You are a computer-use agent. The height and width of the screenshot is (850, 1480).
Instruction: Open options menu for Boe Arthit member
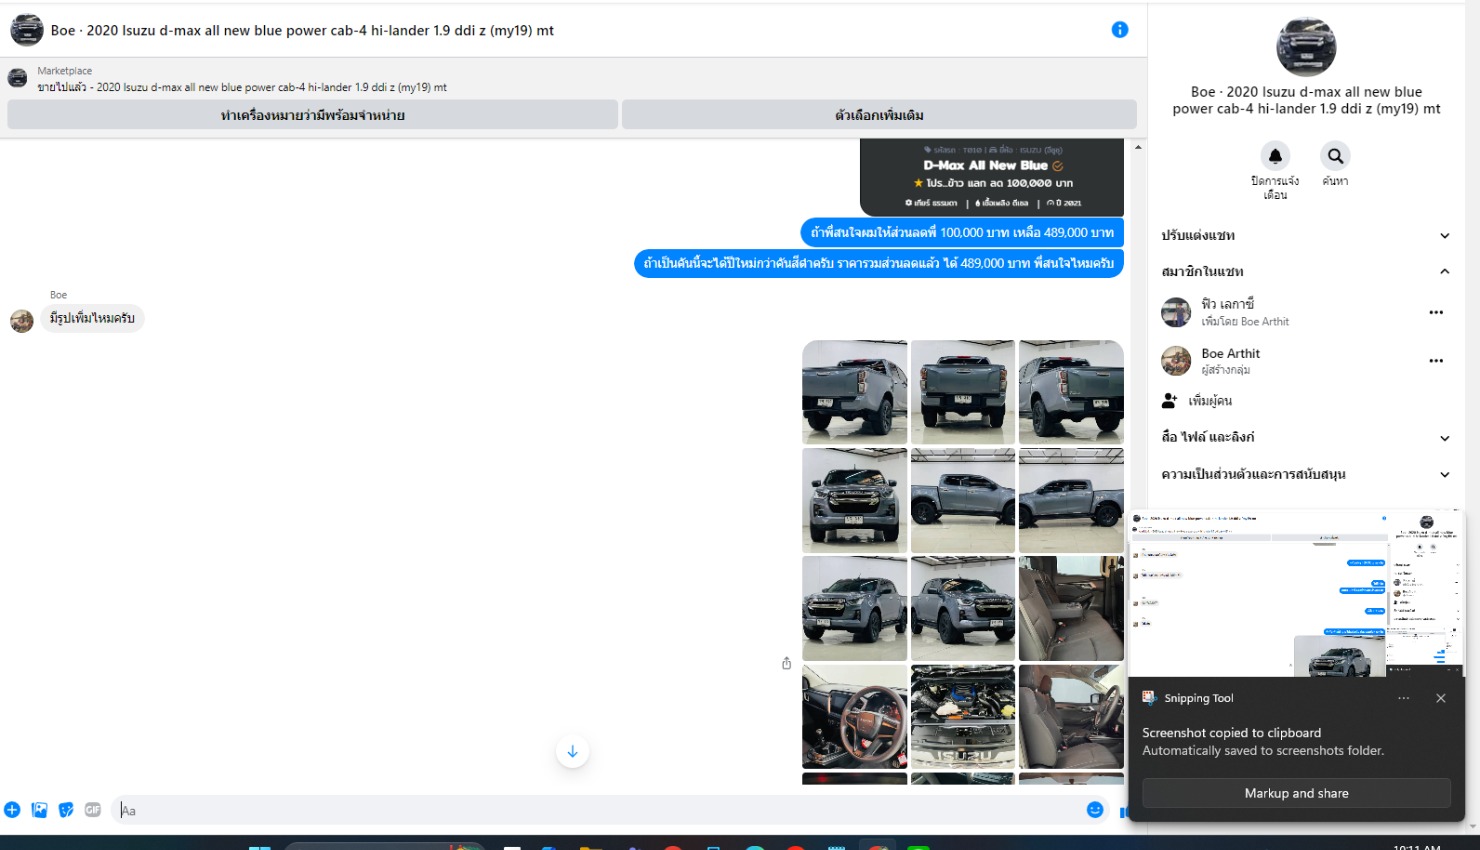click(1436, 361)
